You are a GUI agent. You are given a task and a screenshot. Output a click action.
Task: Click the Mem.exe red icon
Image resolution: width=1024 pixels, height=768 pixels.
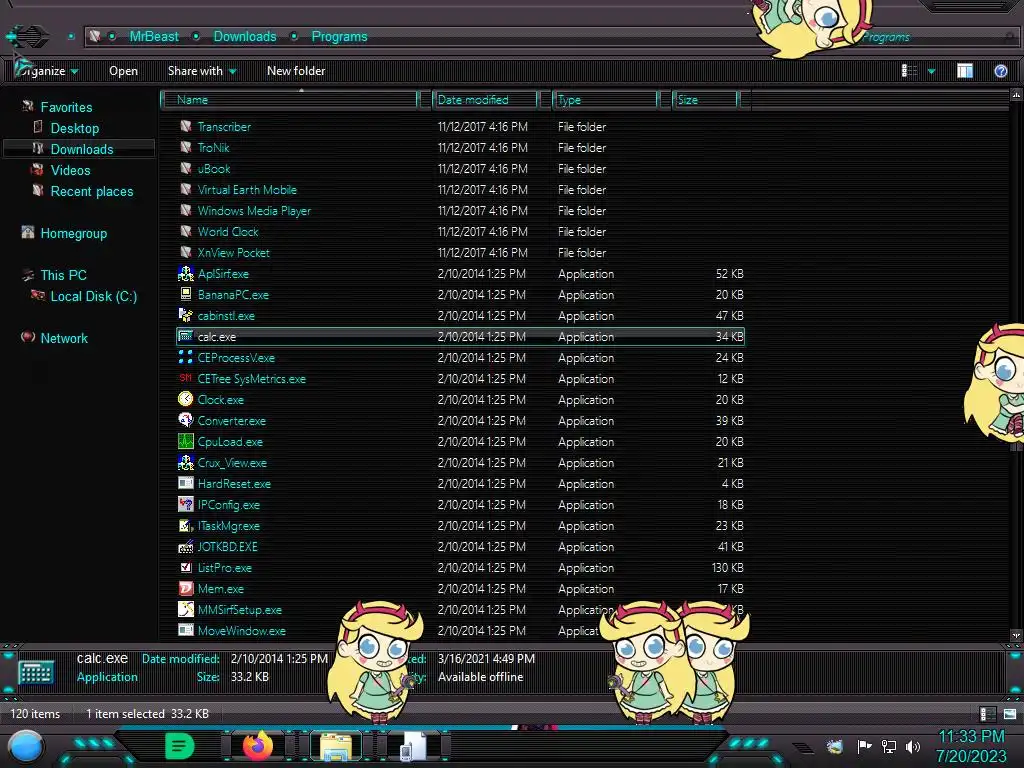tap(185, 588)
